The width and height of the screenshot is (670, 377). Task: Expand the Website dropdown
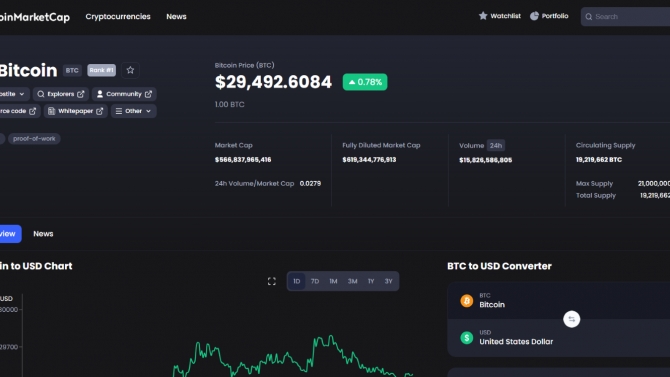14,94
